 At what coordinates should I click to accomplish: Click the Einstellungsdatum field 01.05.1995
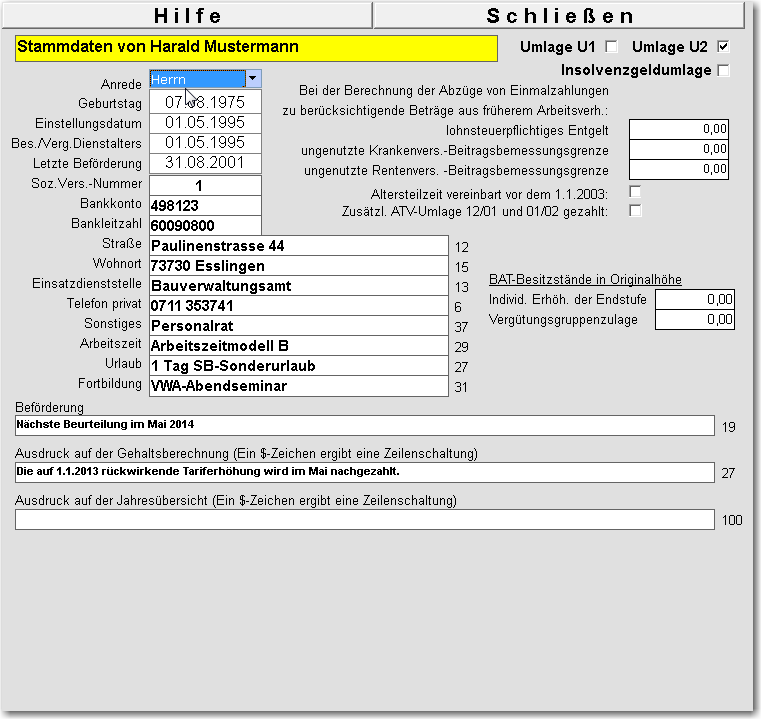click(205, 123)
